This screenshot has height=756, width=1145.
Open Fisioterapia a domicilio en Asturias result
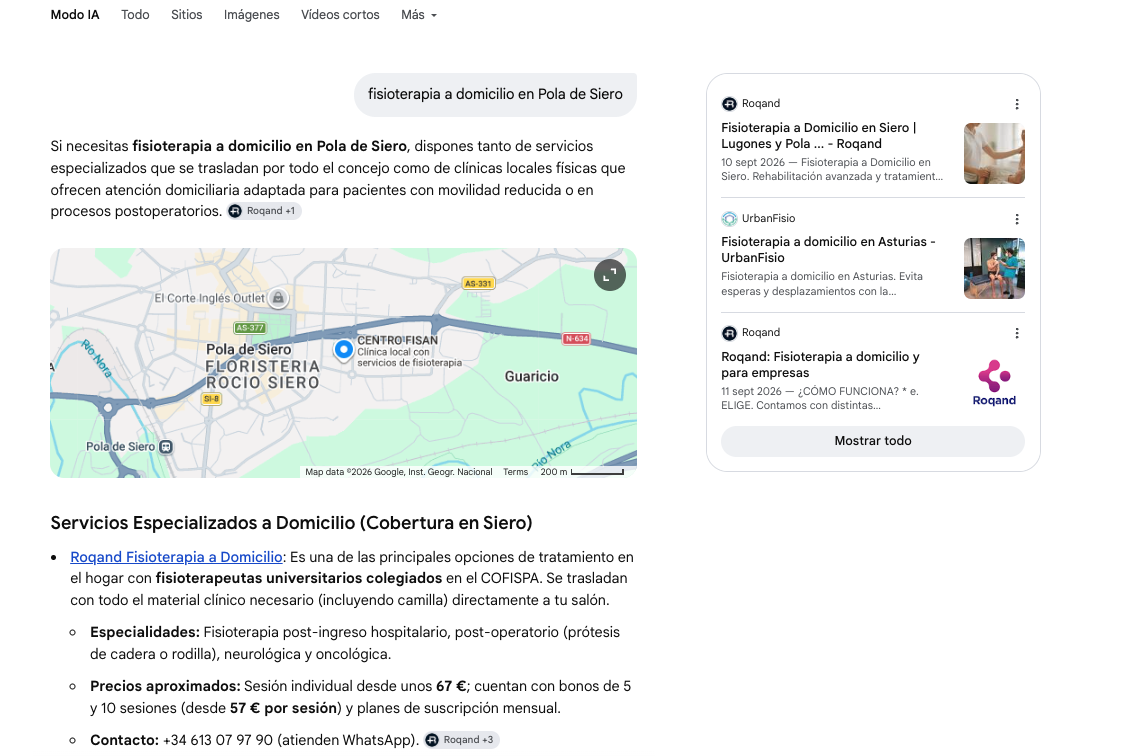click(828, 249)
